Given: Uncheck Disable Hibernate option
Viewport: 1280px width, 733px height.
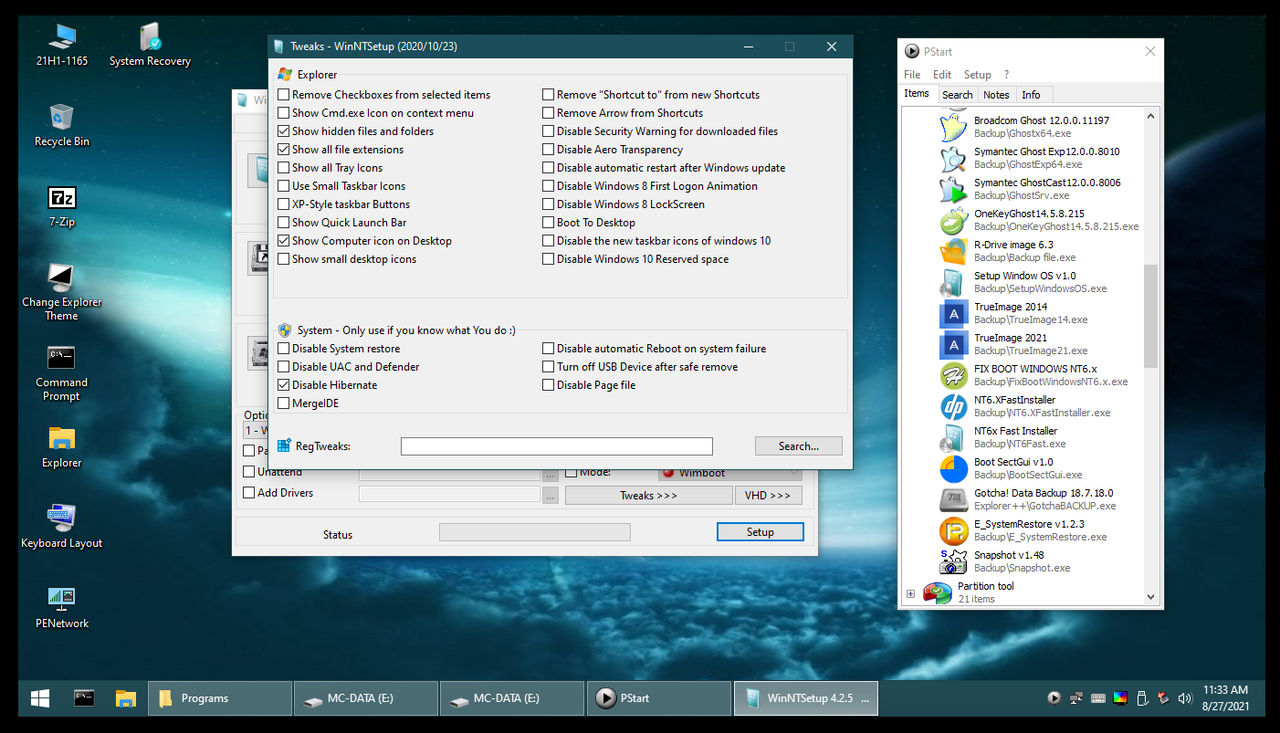Looking at the screenshot, I should 284,385.
